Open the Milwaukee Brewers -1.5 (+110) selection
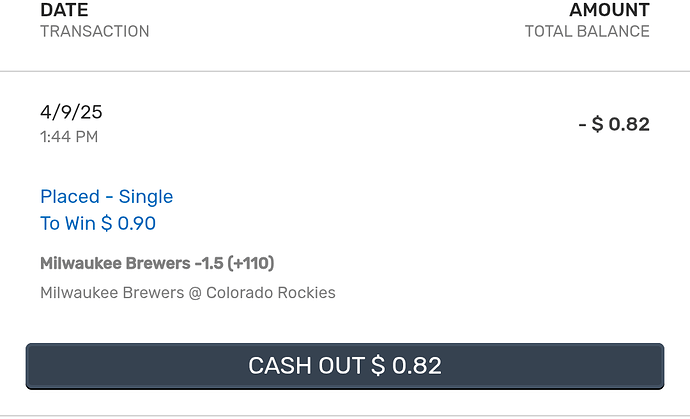This screenshot has width=690, height=419. (x=157, y=264)
